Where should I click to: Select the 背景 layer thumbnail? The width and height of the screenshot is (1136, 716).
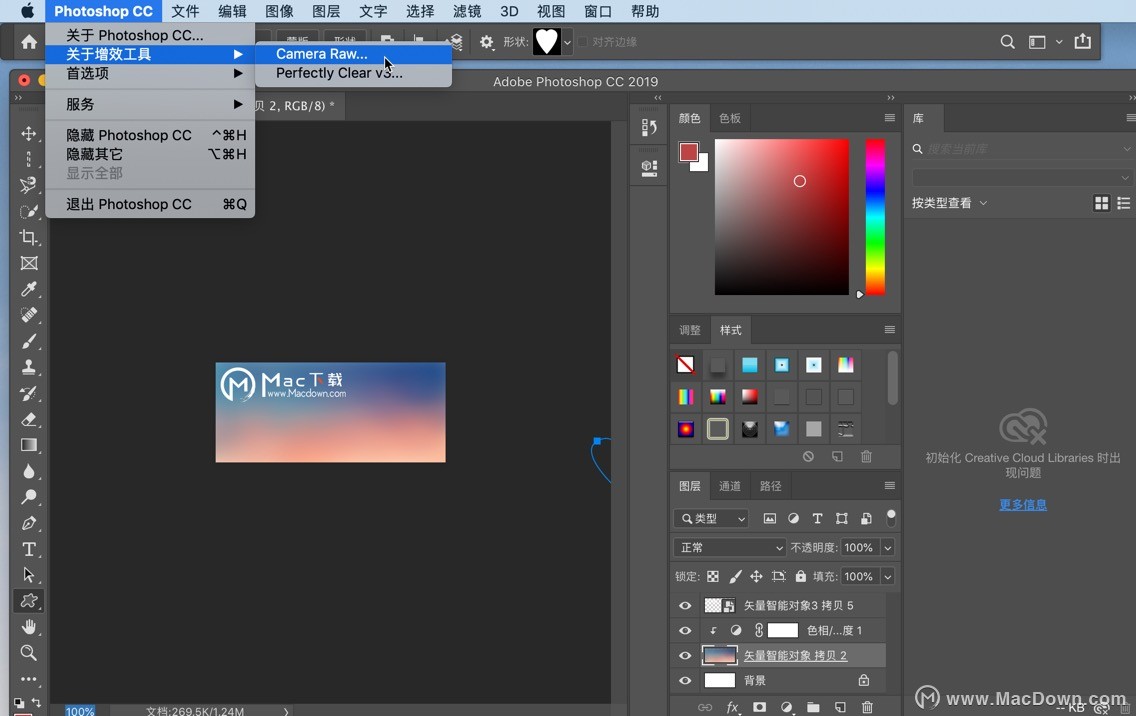point(719,680)
